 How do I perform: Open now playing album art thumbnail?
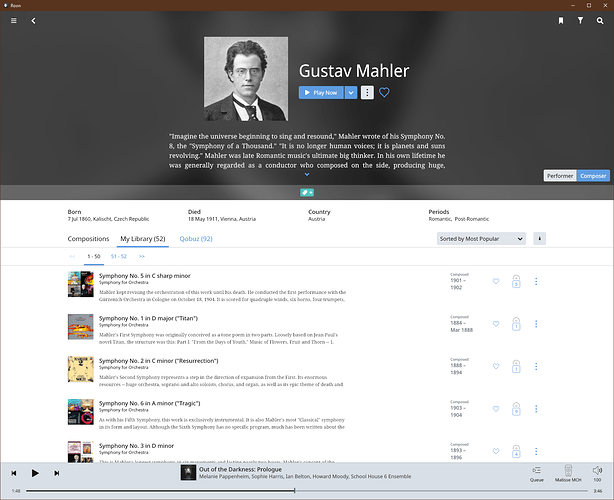tap(188, 473)
